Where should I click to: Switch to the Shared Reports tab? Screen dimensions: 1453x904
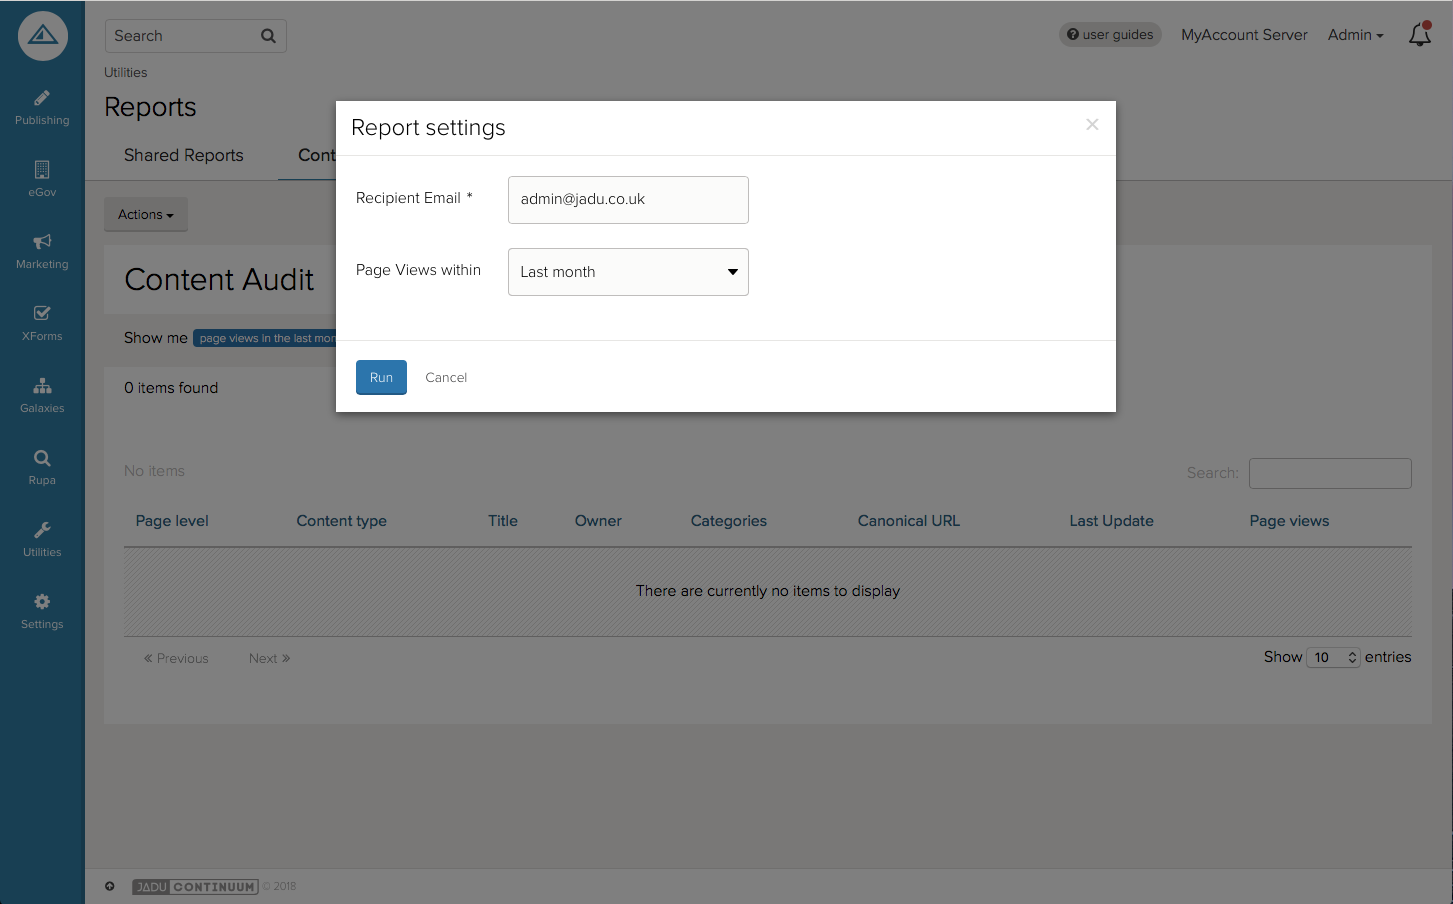tap(184, 155)
